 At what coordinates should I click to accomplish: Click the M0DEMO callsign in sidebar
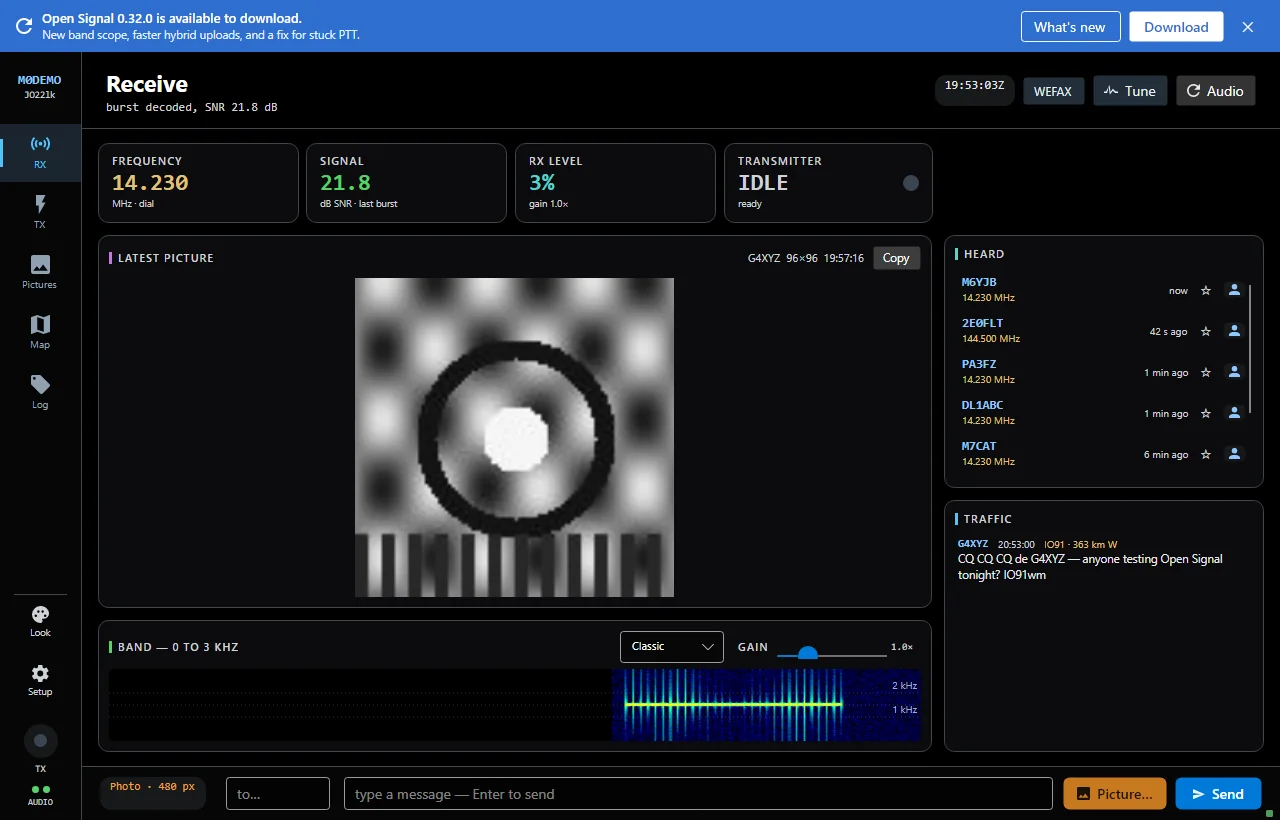(x=40, y=80)
